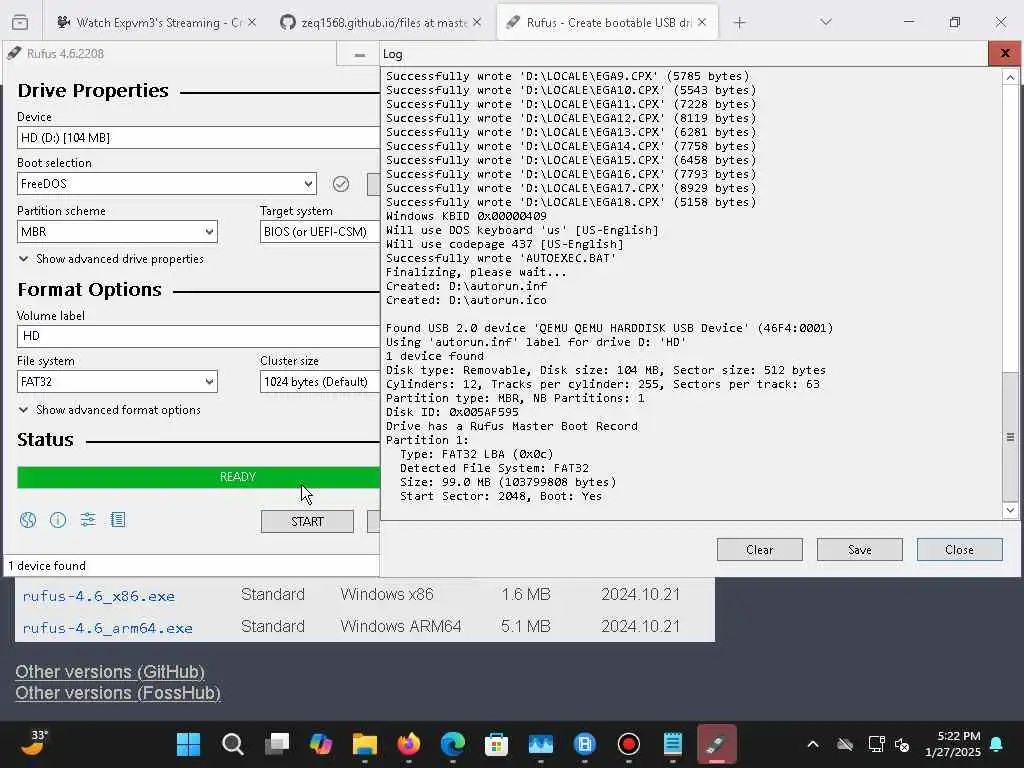
Task: Click the START button in Rufus
Action: coord(307,522)
